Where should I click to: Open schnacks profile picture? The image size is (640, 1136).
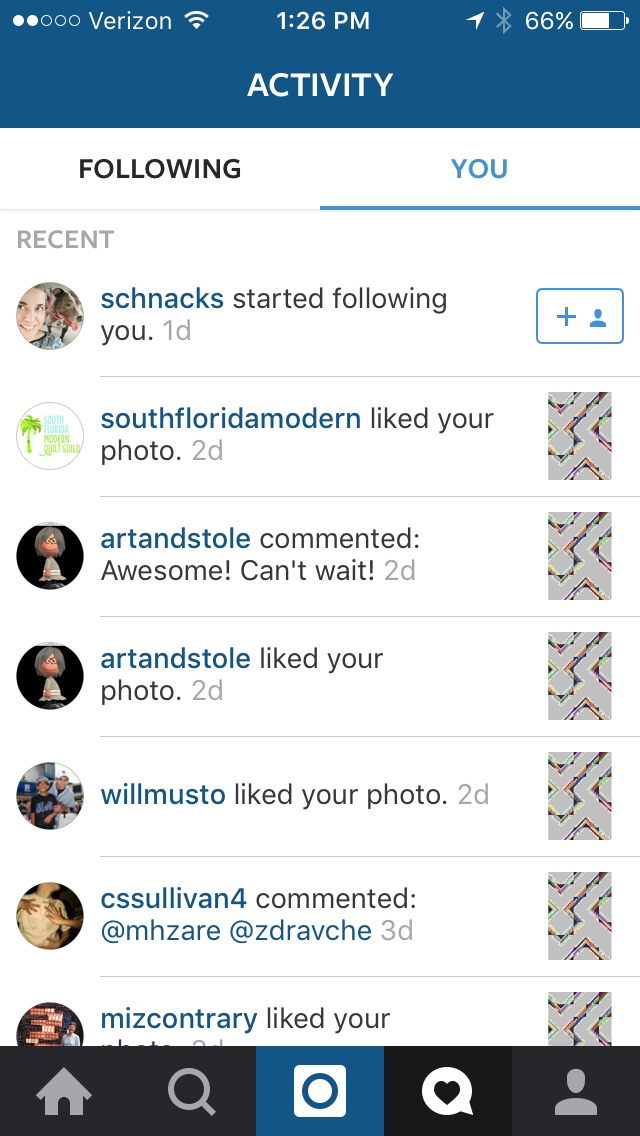[x=50, y=316]
